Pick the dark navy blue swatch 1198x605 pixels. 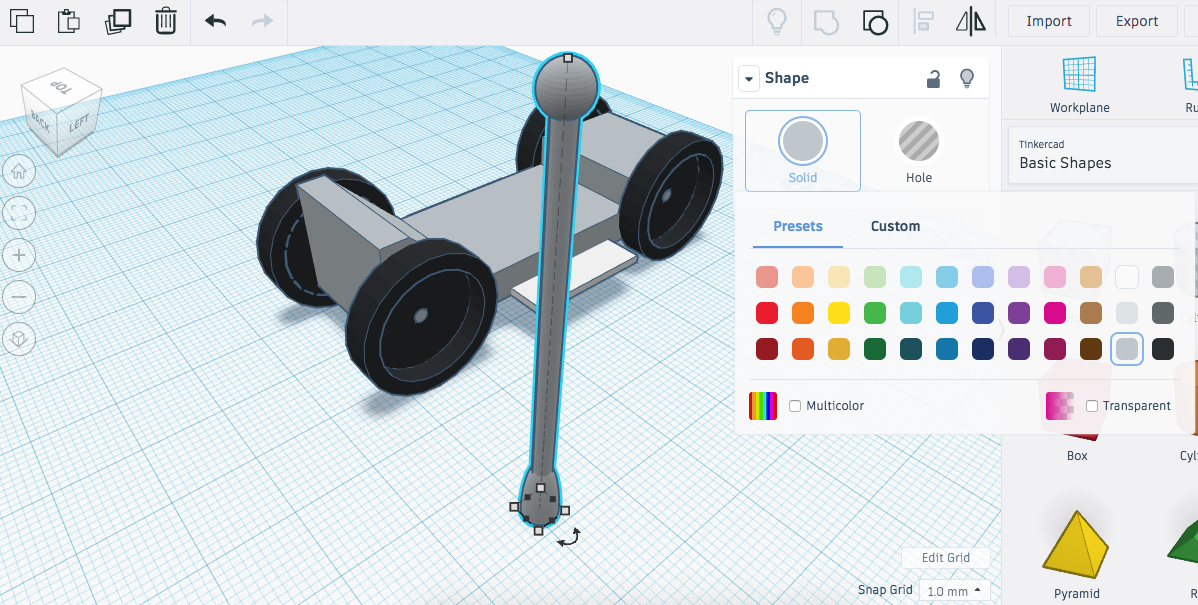(x=983, y=349)
